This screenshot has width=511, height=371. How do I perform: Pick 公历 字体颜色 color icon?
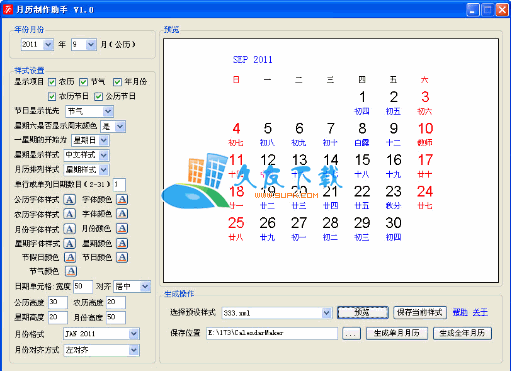[x=122, y=200]
